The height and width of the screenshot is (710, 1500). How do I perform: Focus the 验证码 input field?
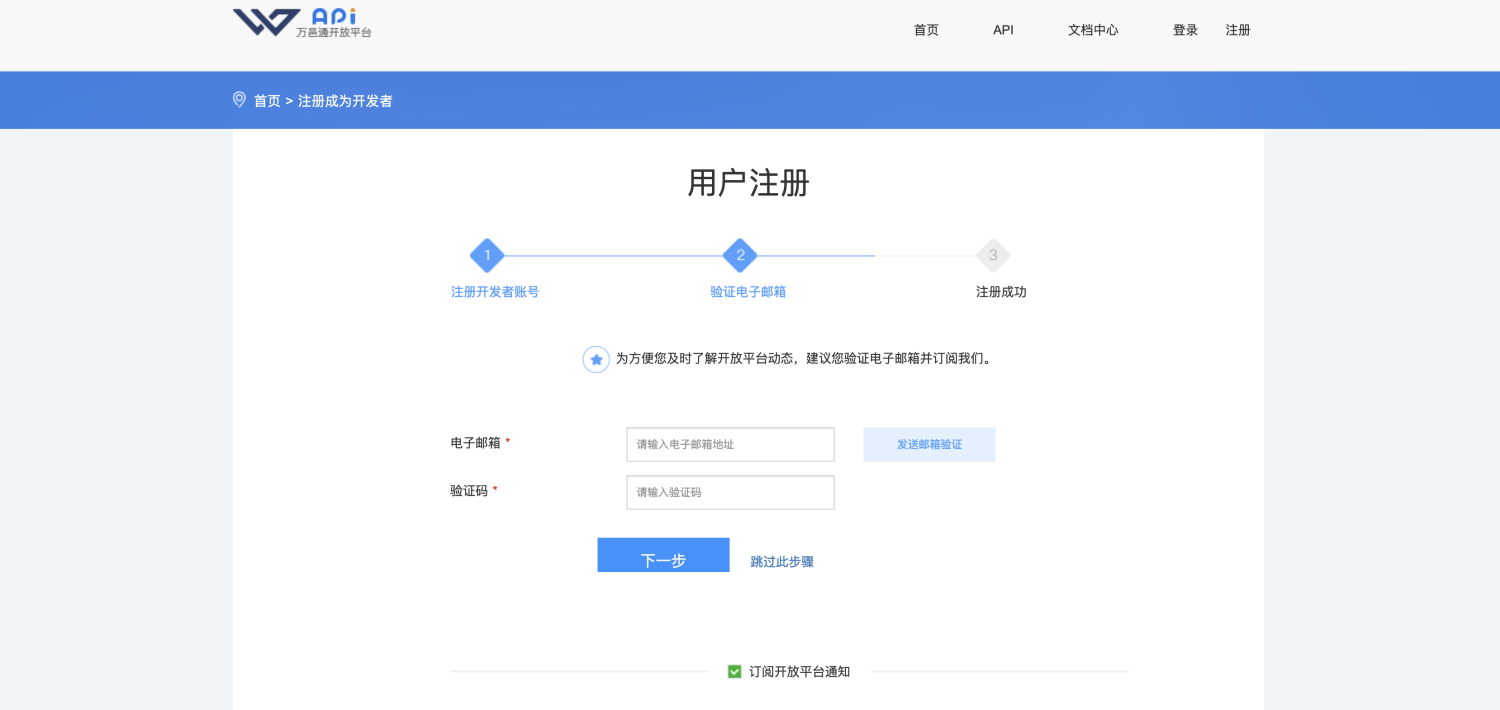point(730,492)
